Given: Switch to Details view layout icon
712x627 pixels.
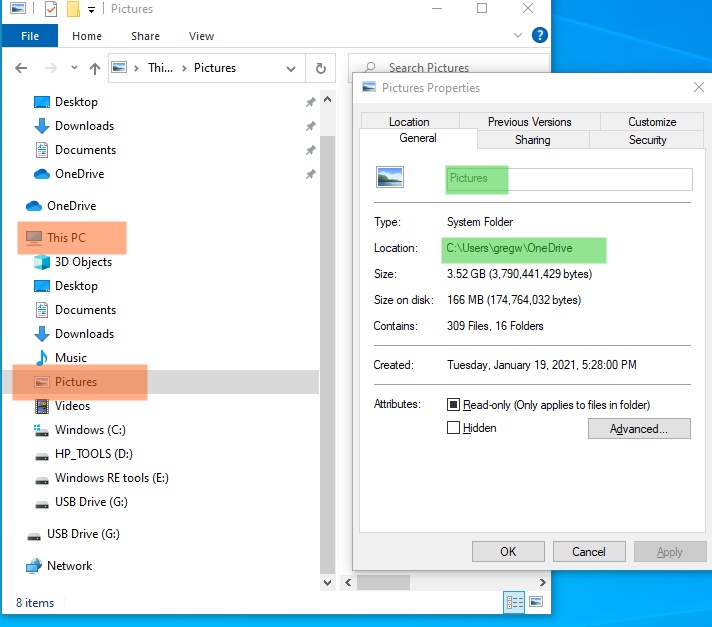Looking at the screenshot, I should [x=514, y=602].
